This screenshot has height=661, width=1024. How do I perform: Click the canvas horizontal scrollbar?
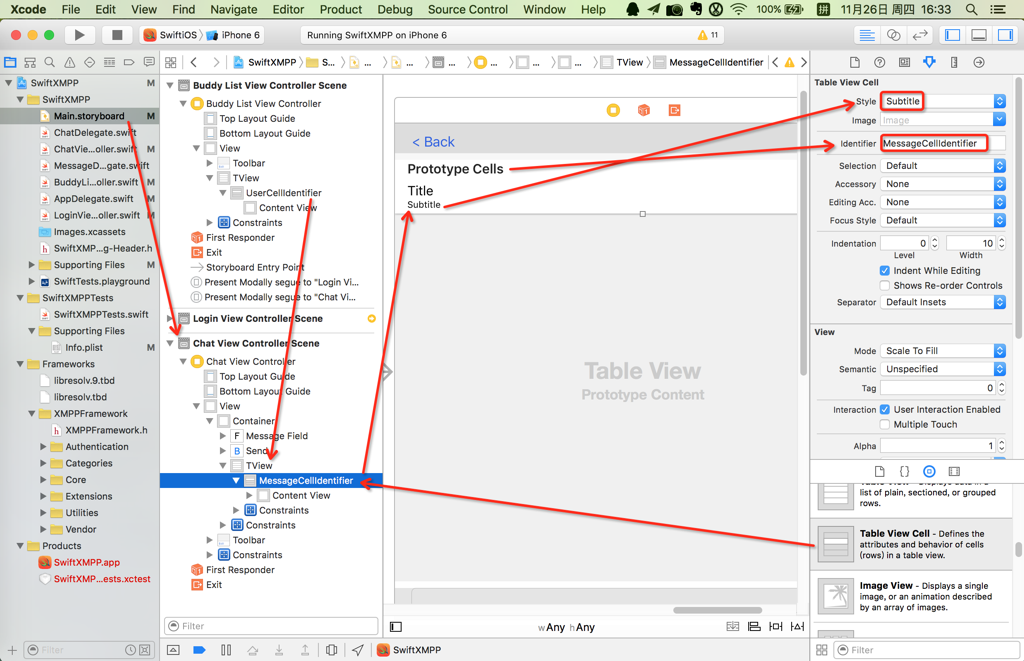point(718,610)
